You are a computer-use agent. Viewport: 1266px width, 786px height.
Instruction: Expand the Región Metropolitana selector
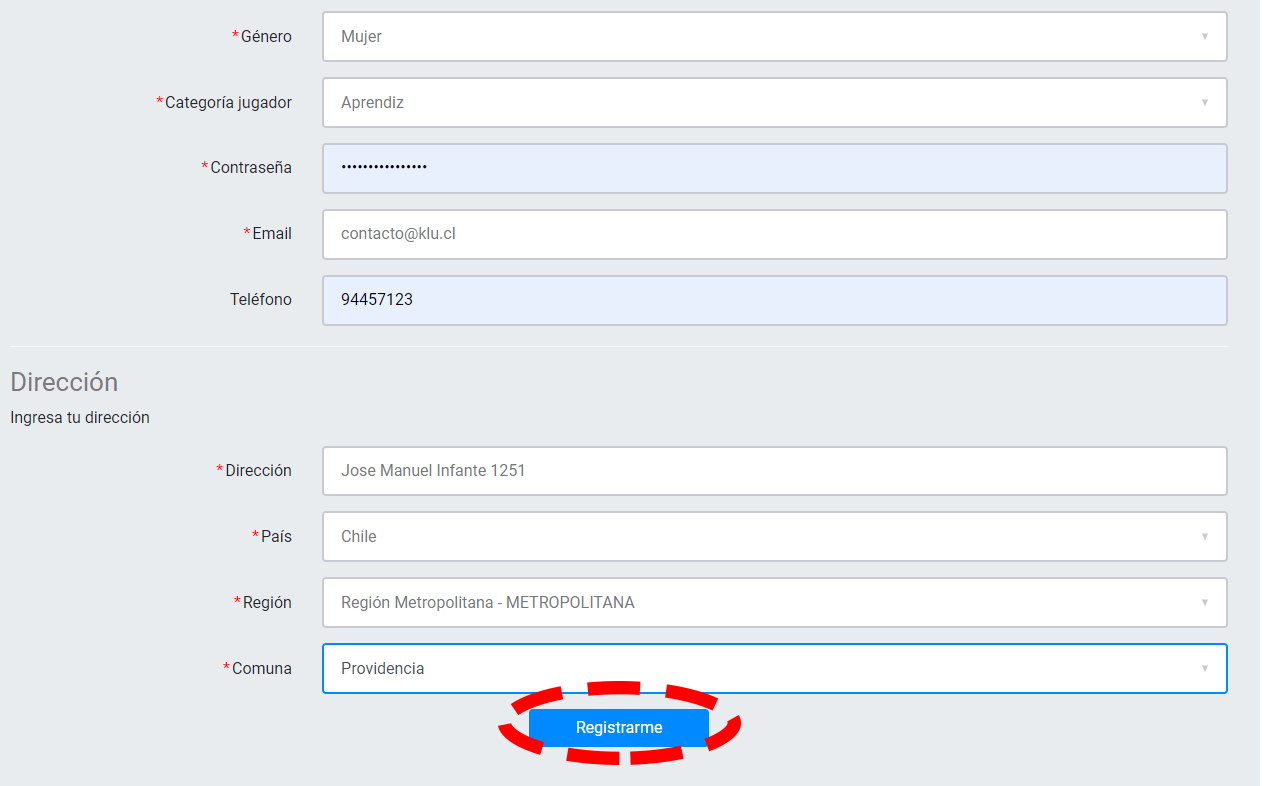tap(760, 603)
